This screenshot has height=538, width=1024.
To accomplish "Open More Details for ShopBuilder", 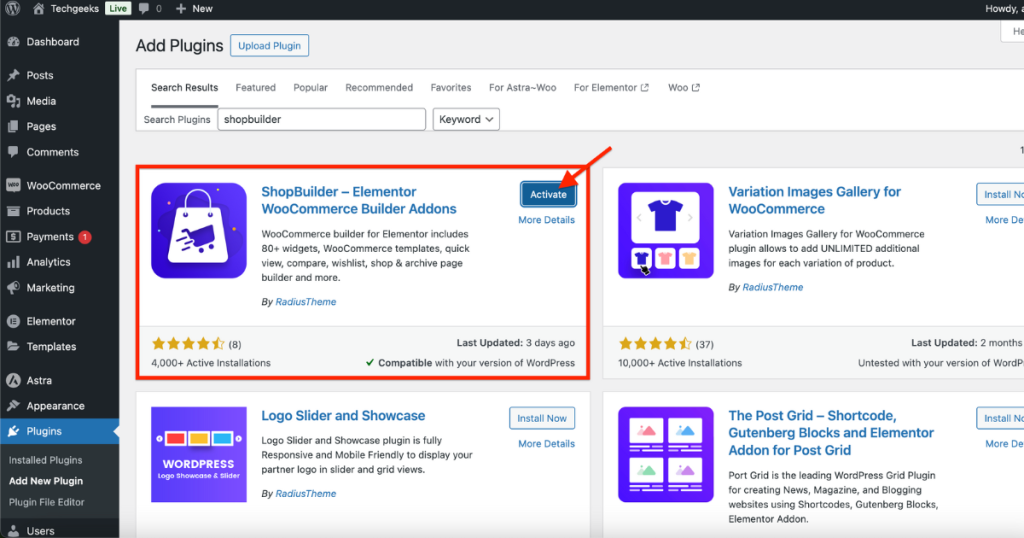I will pyautogui.click(x=546, y=220).
